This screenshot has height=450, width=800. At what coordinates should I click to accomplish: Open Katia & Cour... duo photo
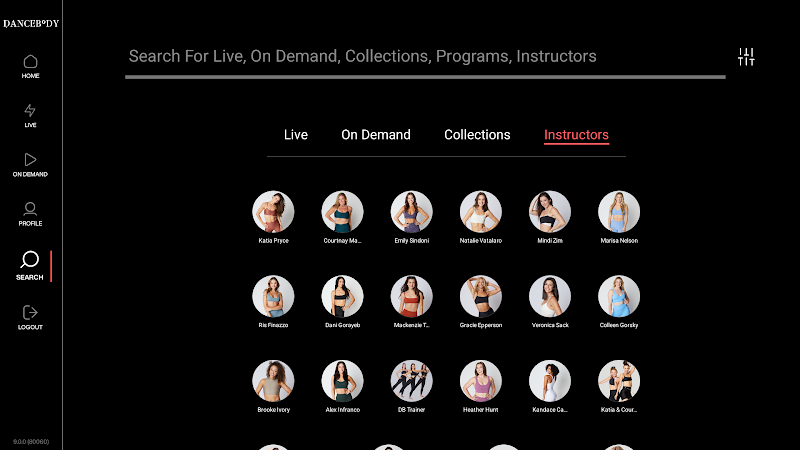(619, 381)
